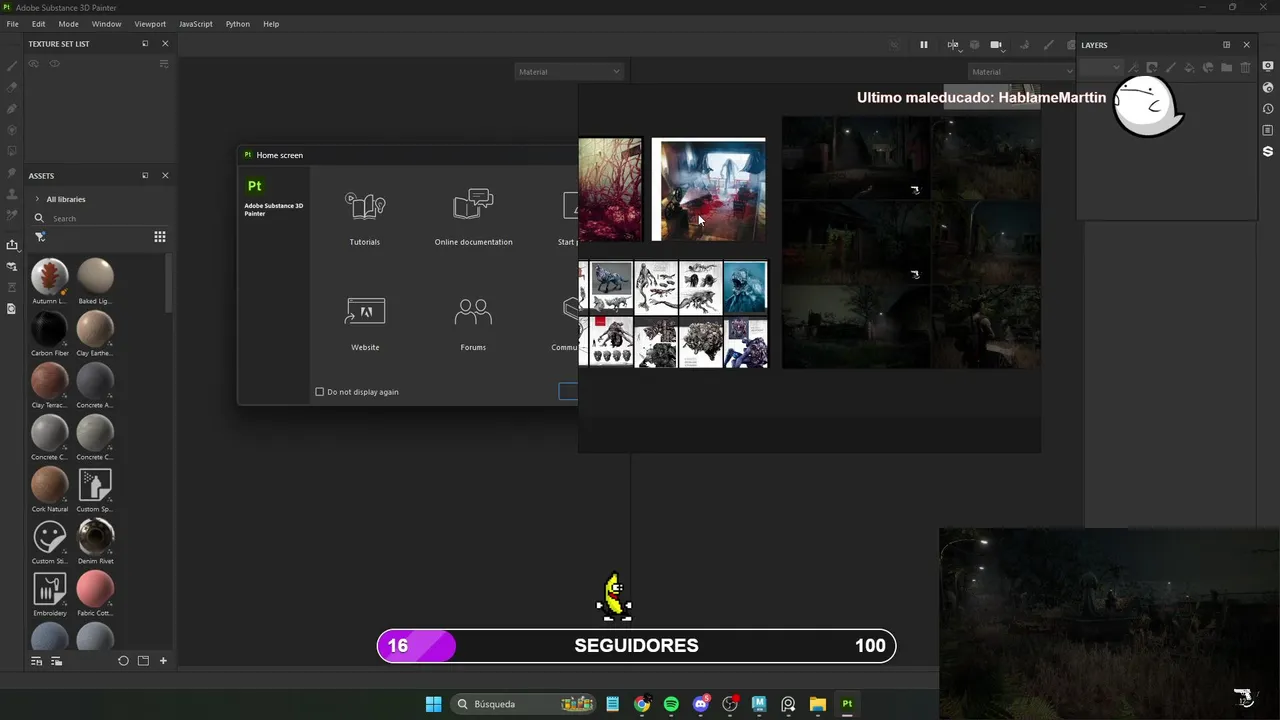The image size is (1280, 720).
Task: Select the Carbon Fiber material thumbnail
Action: [x=49, y=328]
